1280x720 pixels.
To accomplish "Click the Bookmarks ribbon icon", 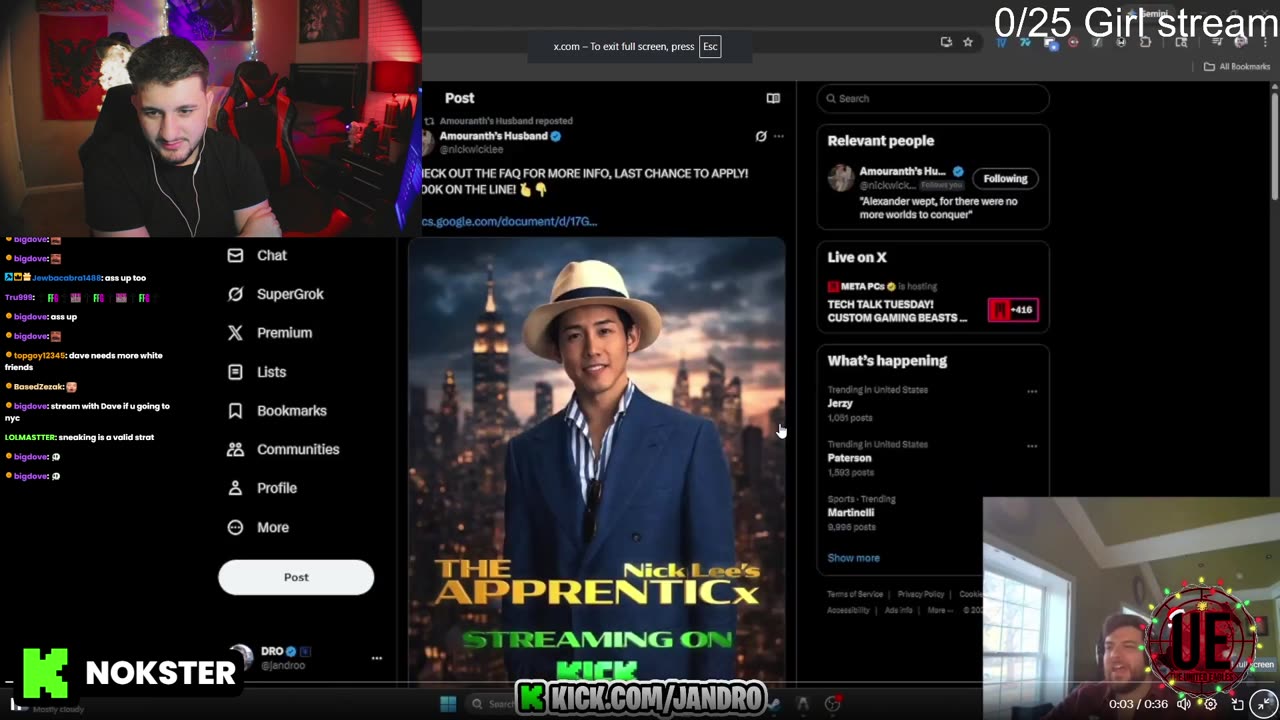I will coord(235,411).
